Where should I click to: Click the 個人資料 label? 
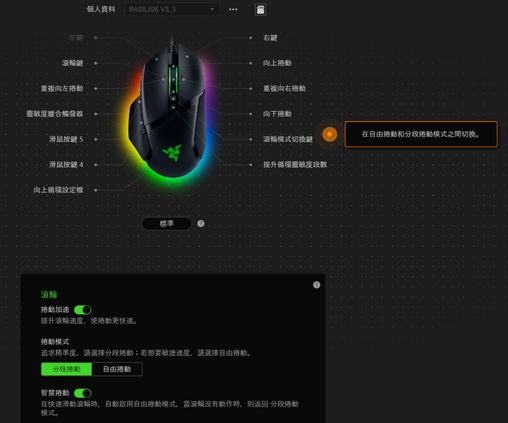click(x=101, y=9)
